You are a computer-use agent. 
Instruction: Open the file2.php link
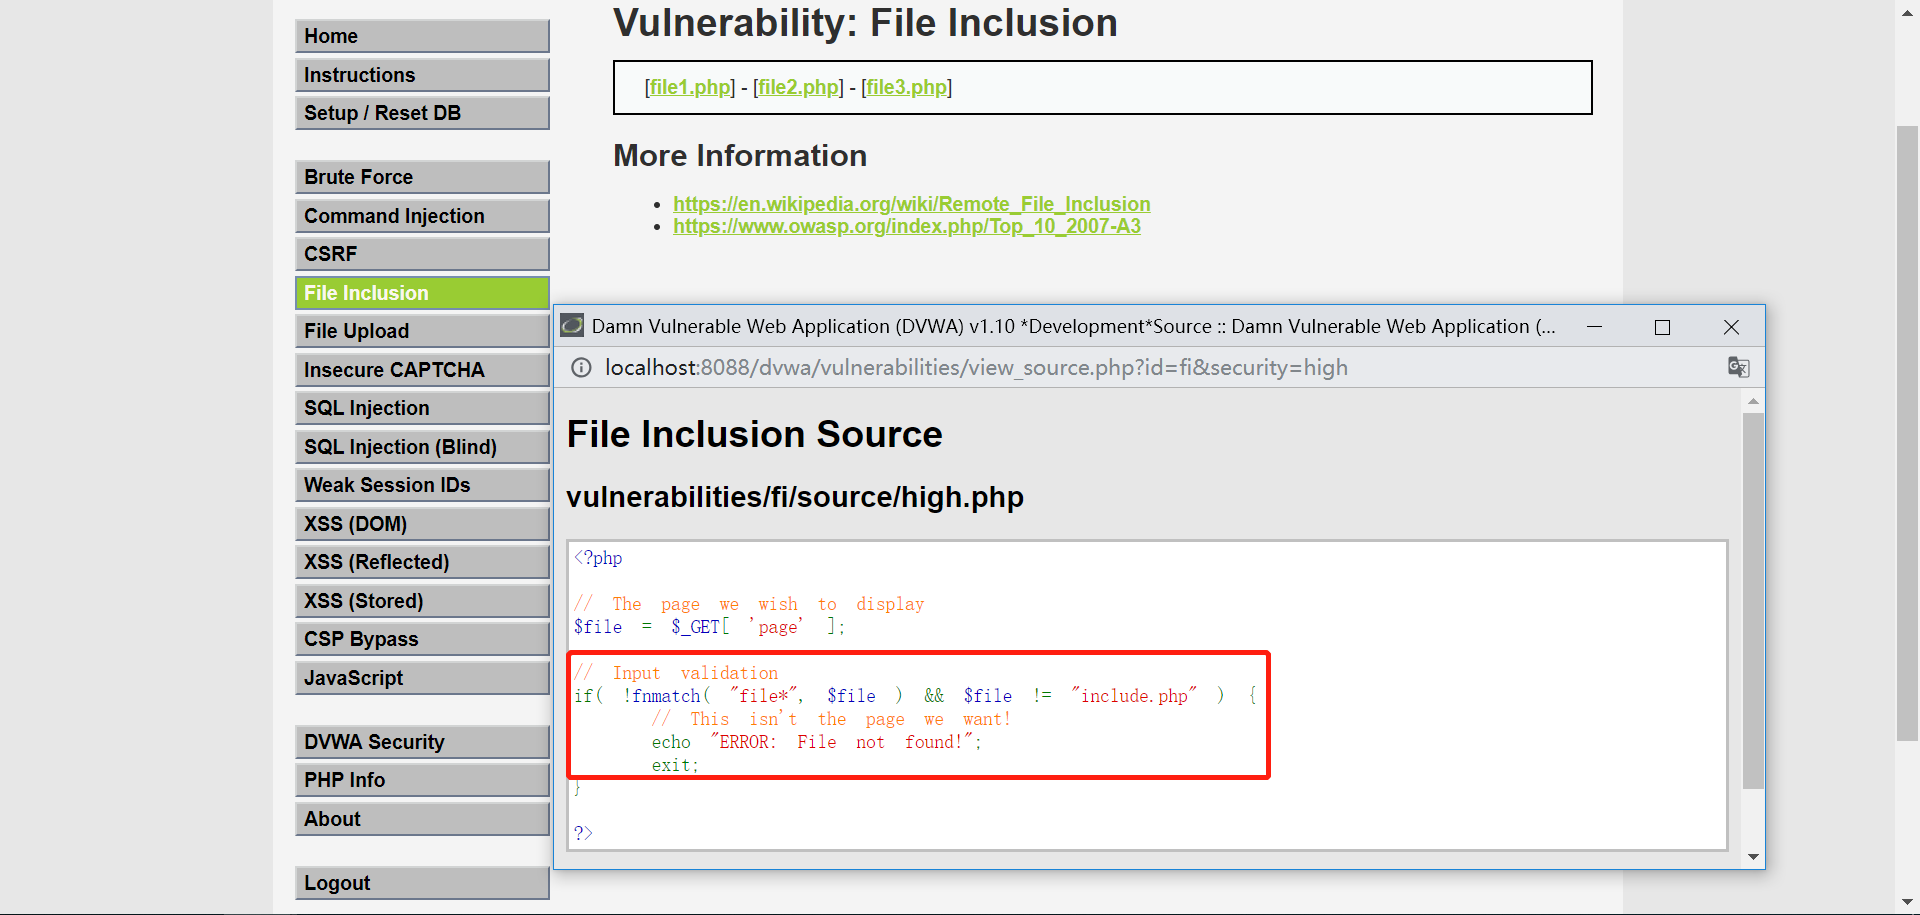[798, 87]
